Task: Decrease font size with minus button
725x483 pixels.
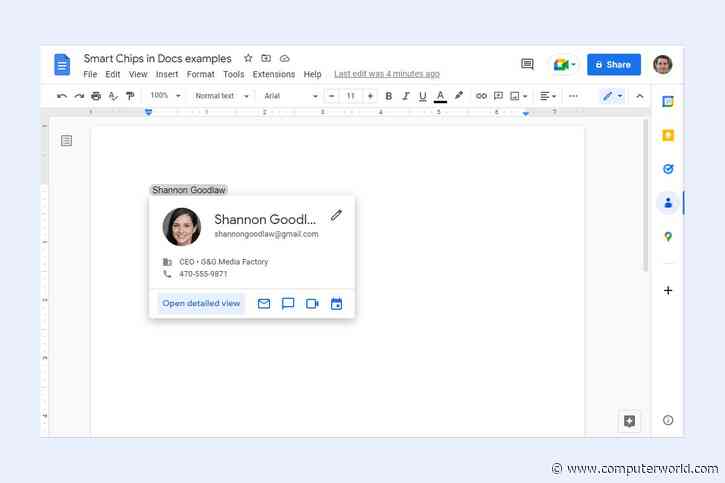Action: click(332, 96)
